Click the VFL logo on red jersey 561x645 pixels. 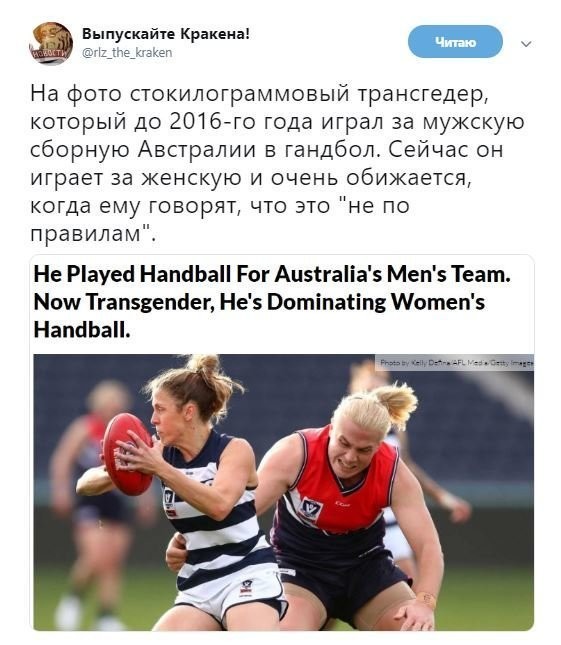pos(310,509)
